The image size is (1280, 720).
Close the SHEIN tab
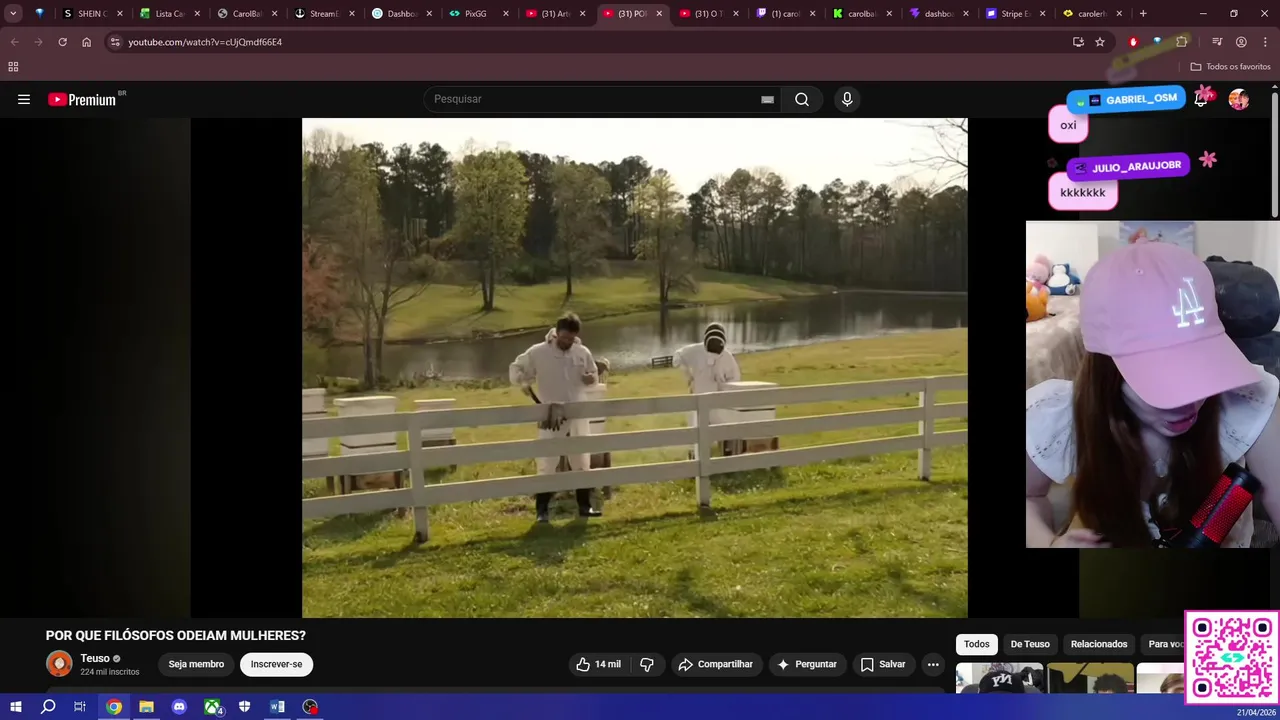pyautogui.click(x=120, y=14)
